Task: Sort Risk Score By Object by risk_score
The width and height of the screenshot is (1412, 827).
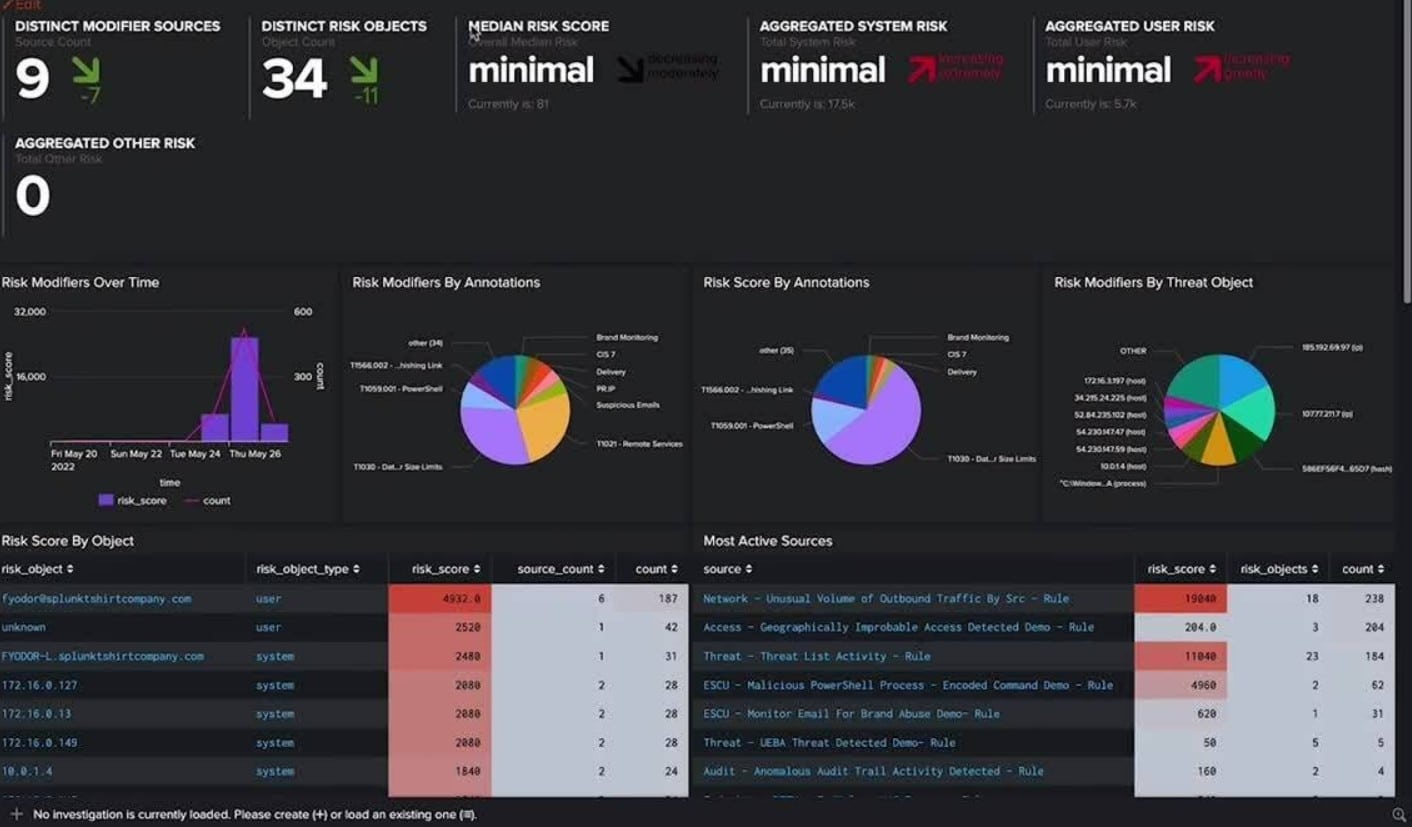Action: pyautogui.click(x=446, y=569)
